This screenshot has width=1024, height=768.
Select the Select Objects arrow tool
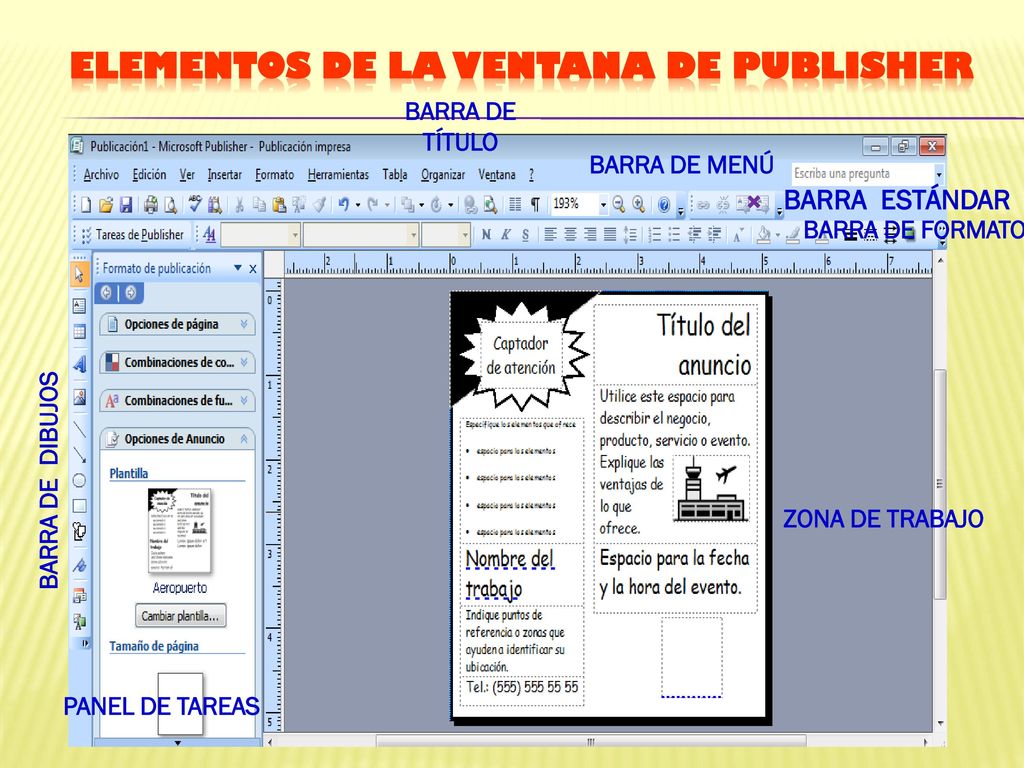tap(80, 274)
